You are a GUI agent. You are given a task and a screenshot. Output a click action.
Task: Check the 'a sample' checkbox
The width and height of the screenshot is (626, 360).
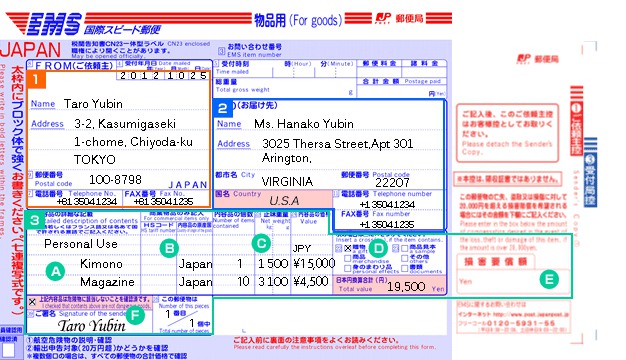pos(404,248)
